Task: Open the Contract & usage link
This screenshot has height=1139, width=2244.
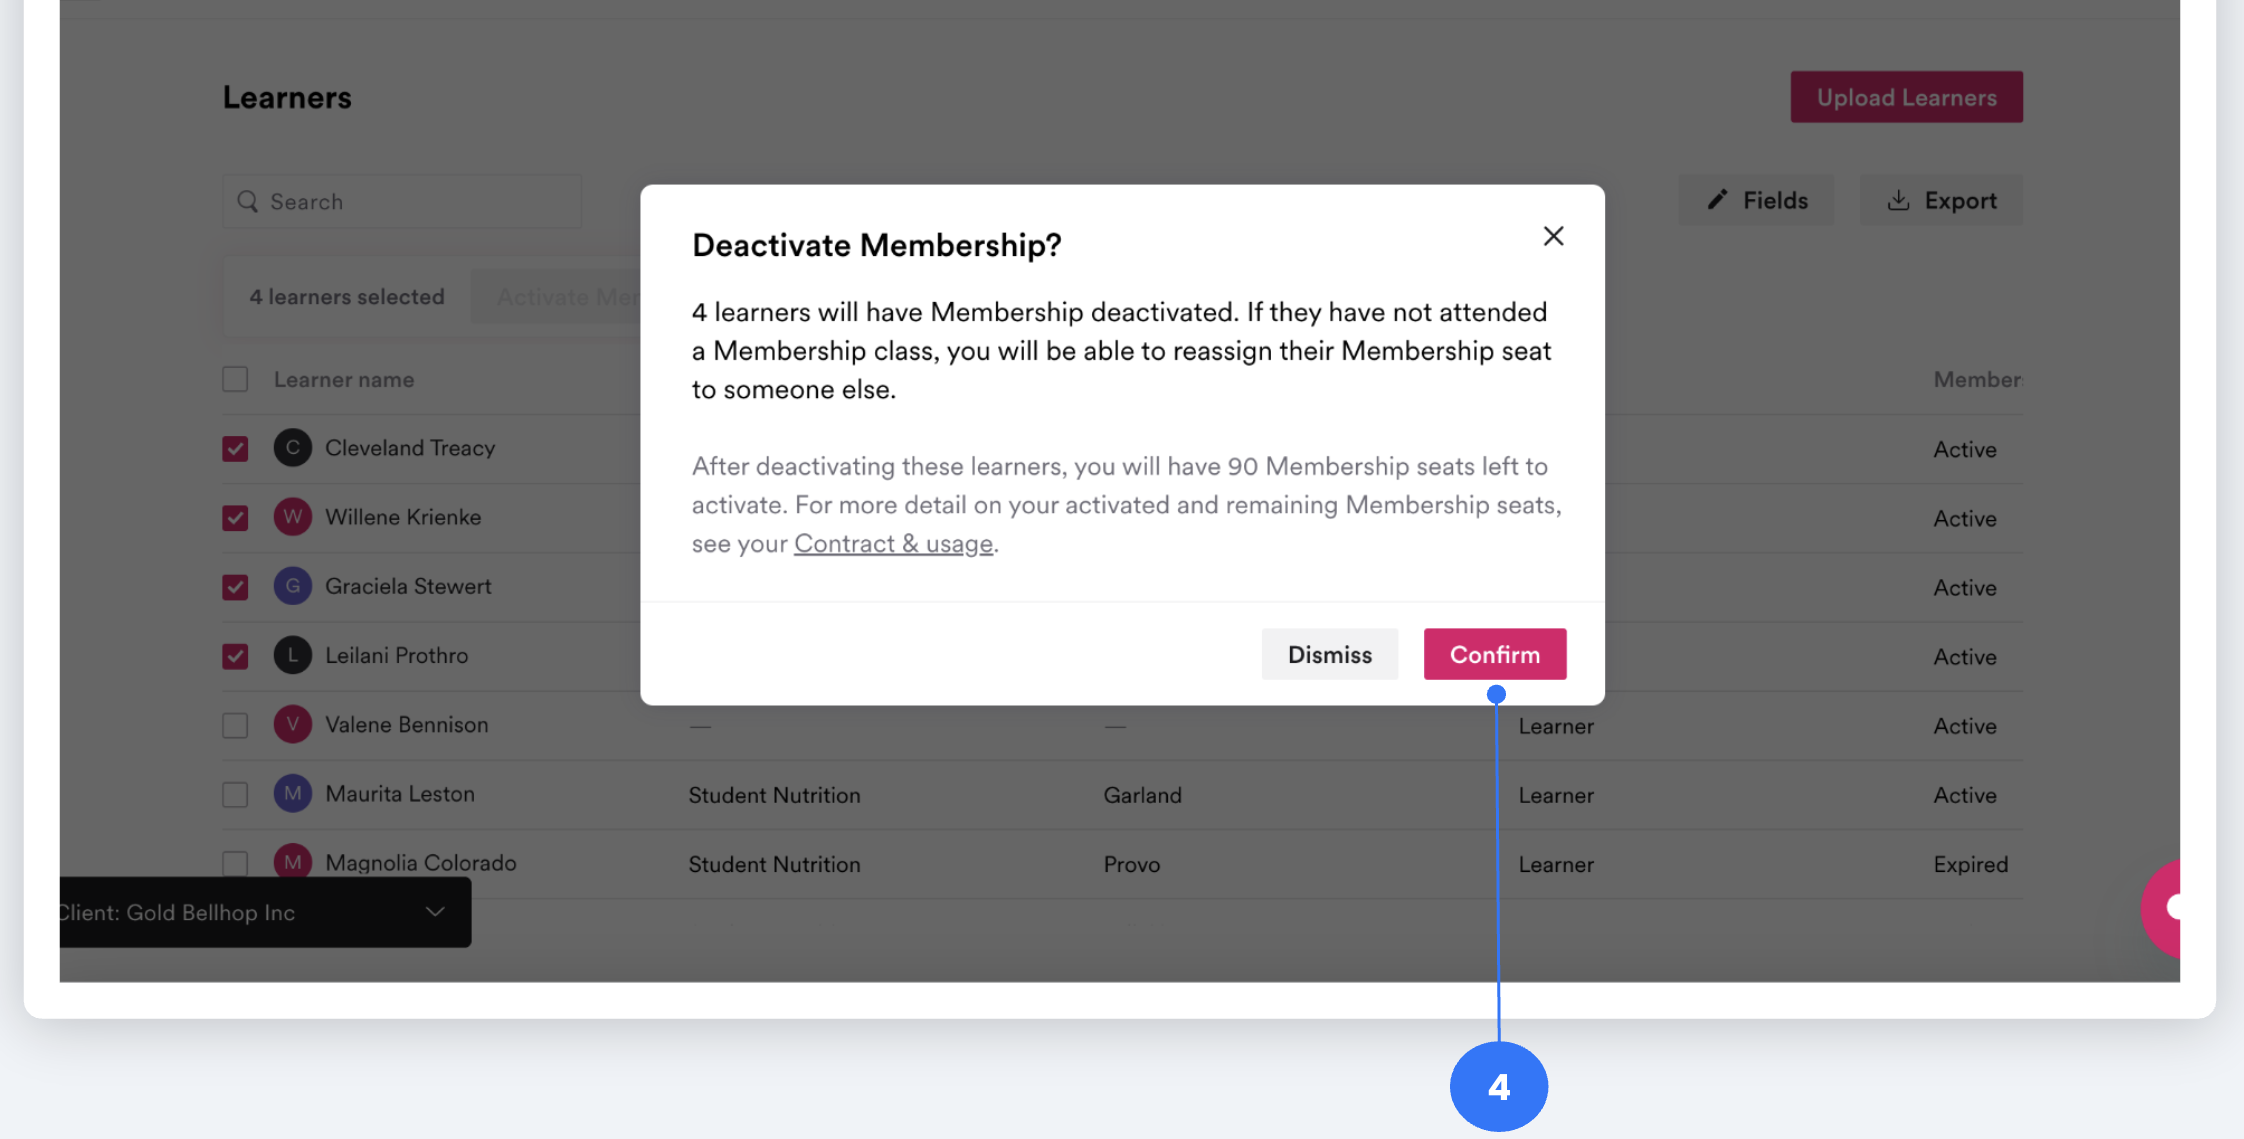Action: pos(893,544)
